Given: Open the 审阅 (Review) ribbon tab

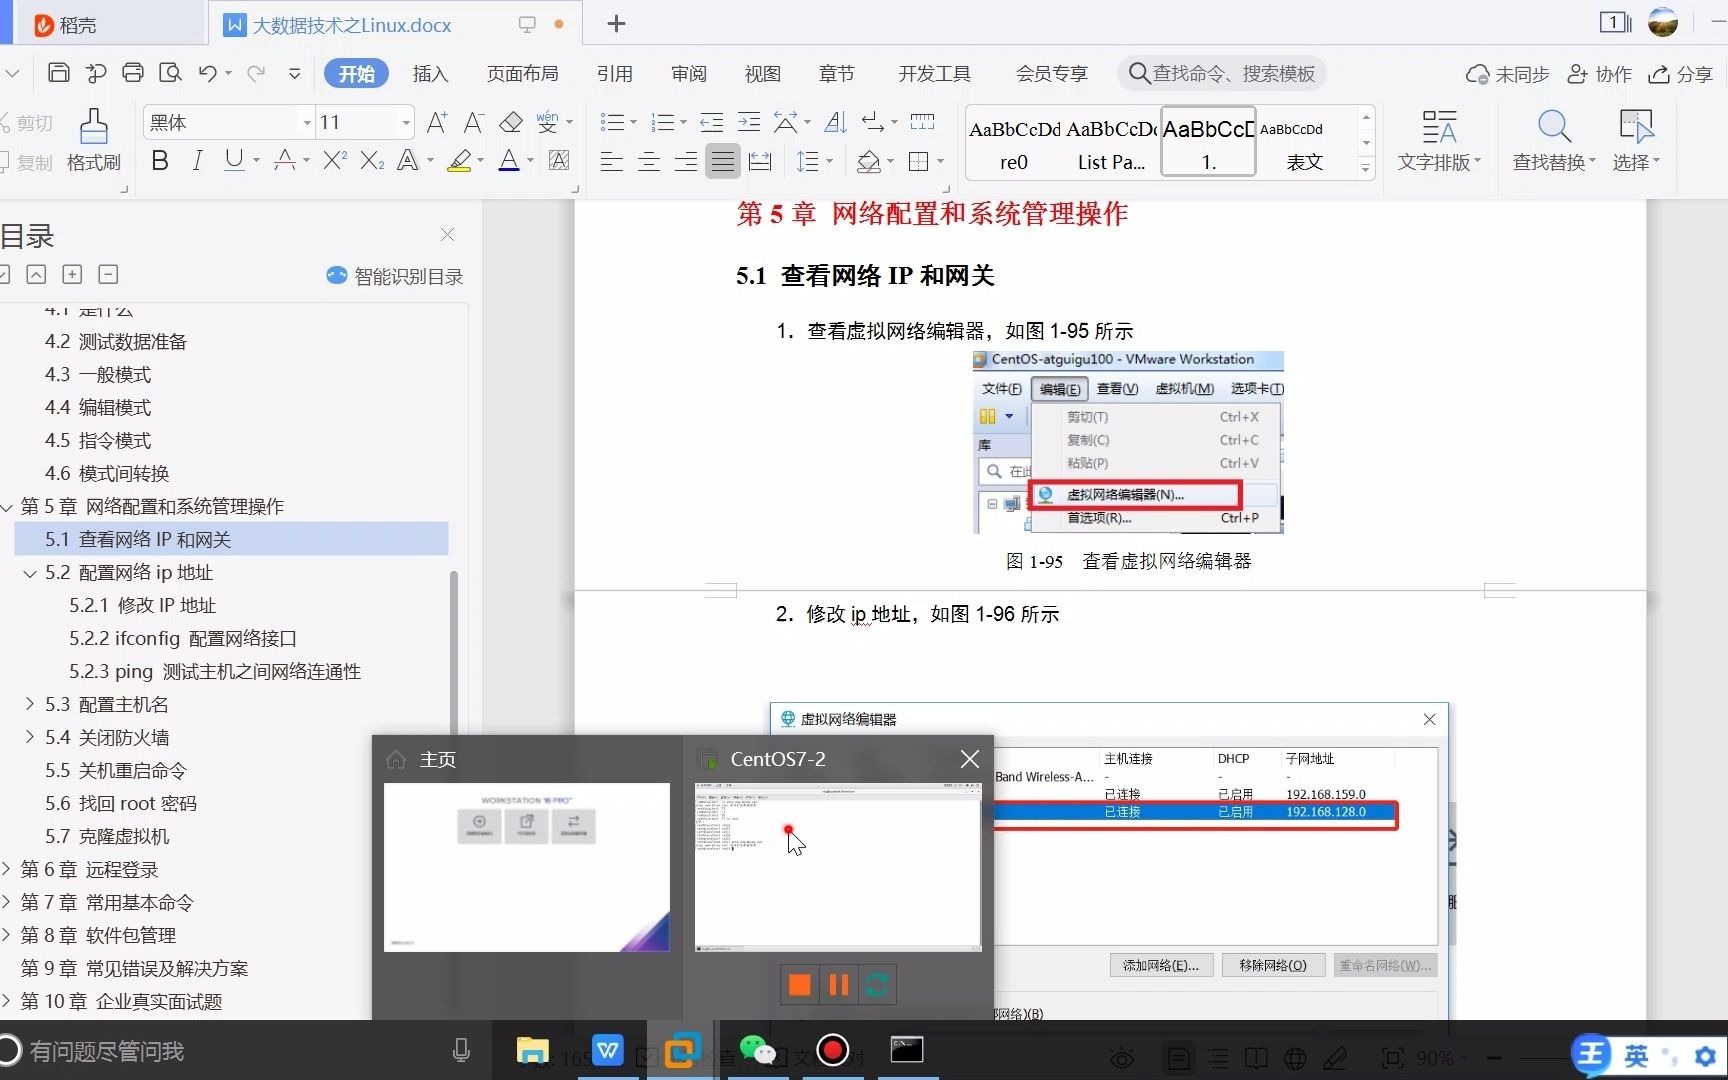Looking at the screenshot, I should [688, 73].
